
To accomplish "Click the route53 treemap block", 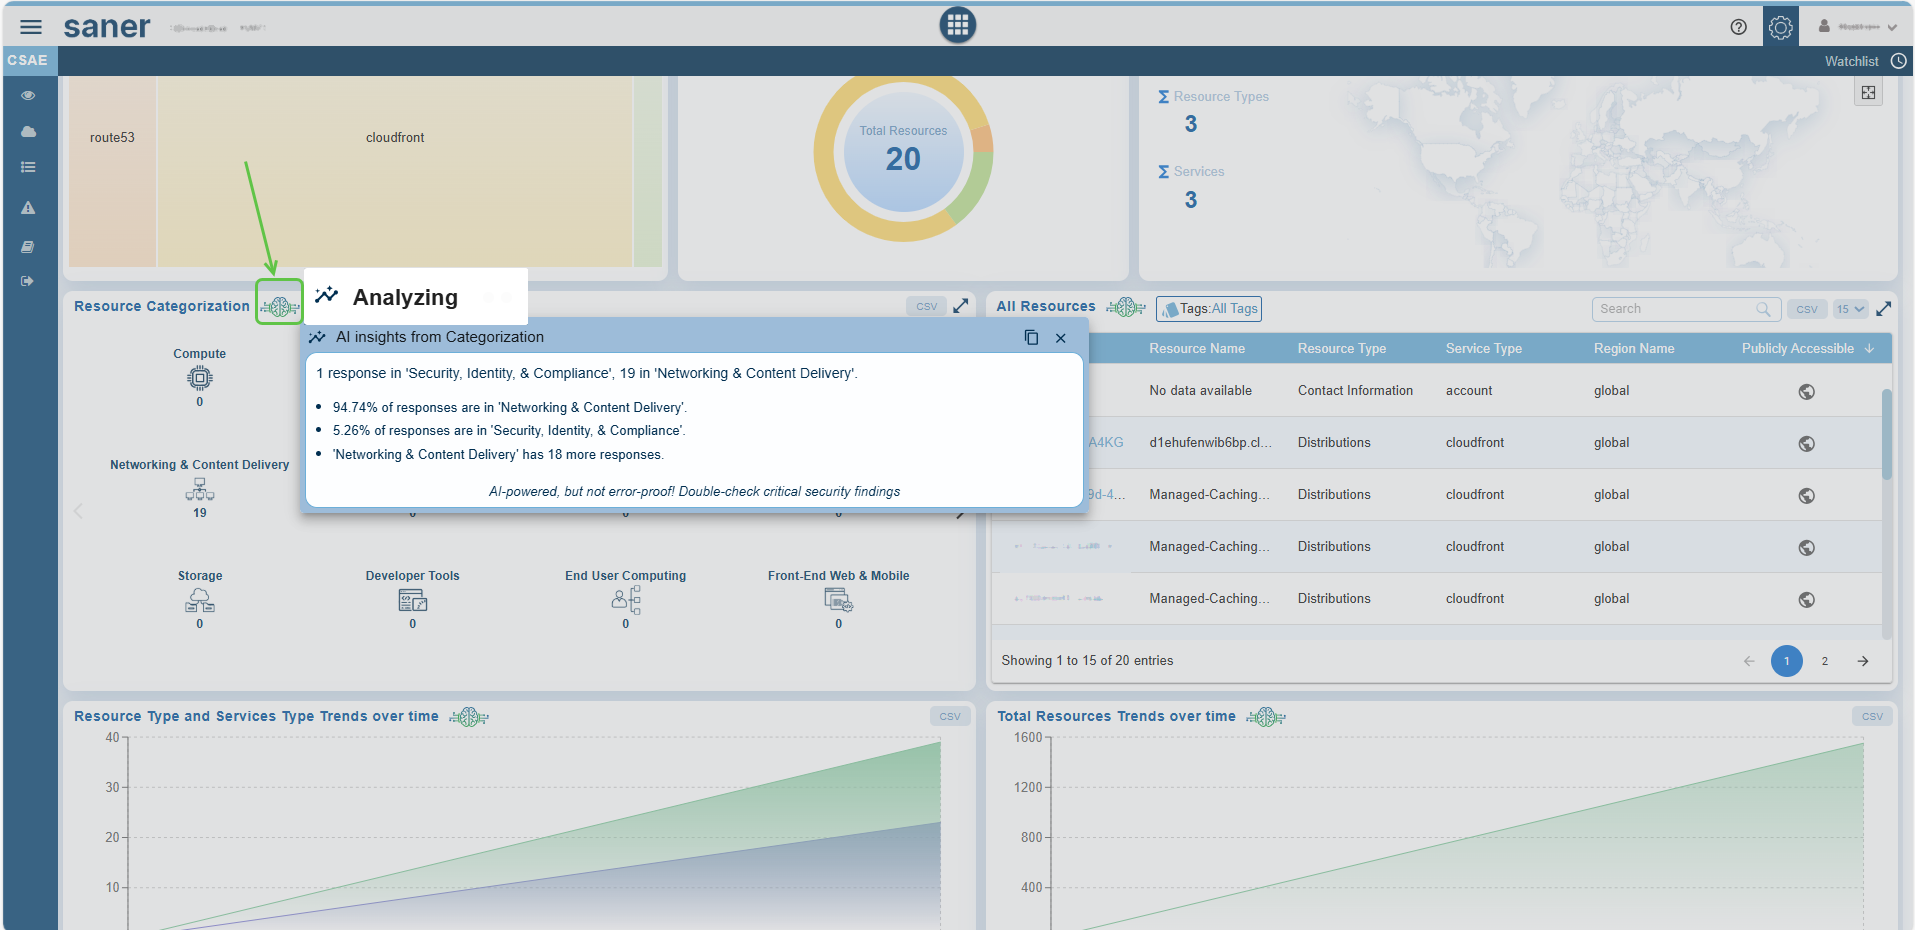I will tap(112, 170).
